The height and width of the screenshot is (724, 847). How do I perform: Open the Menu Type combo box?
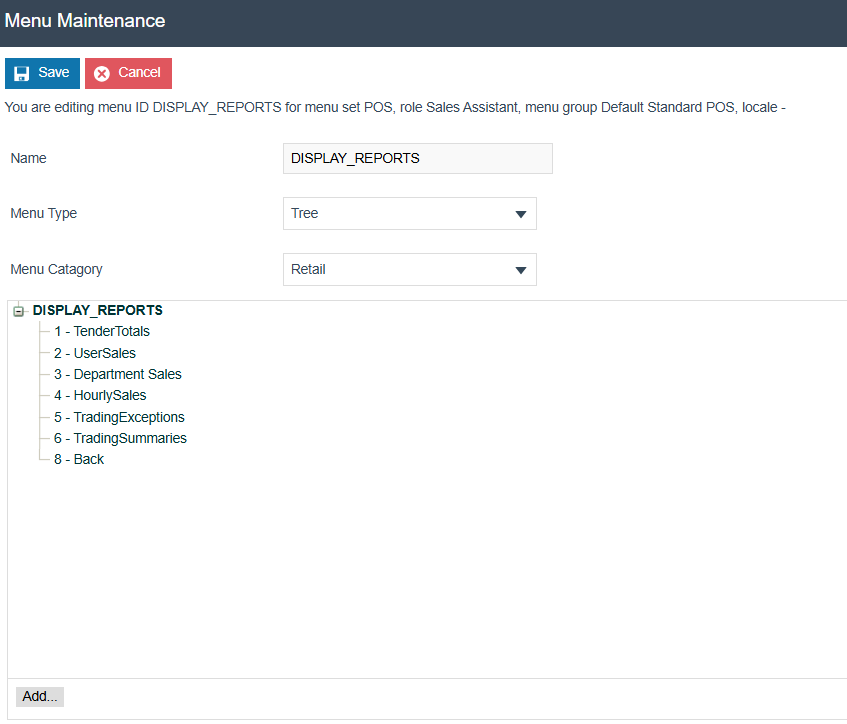(410, 213)
